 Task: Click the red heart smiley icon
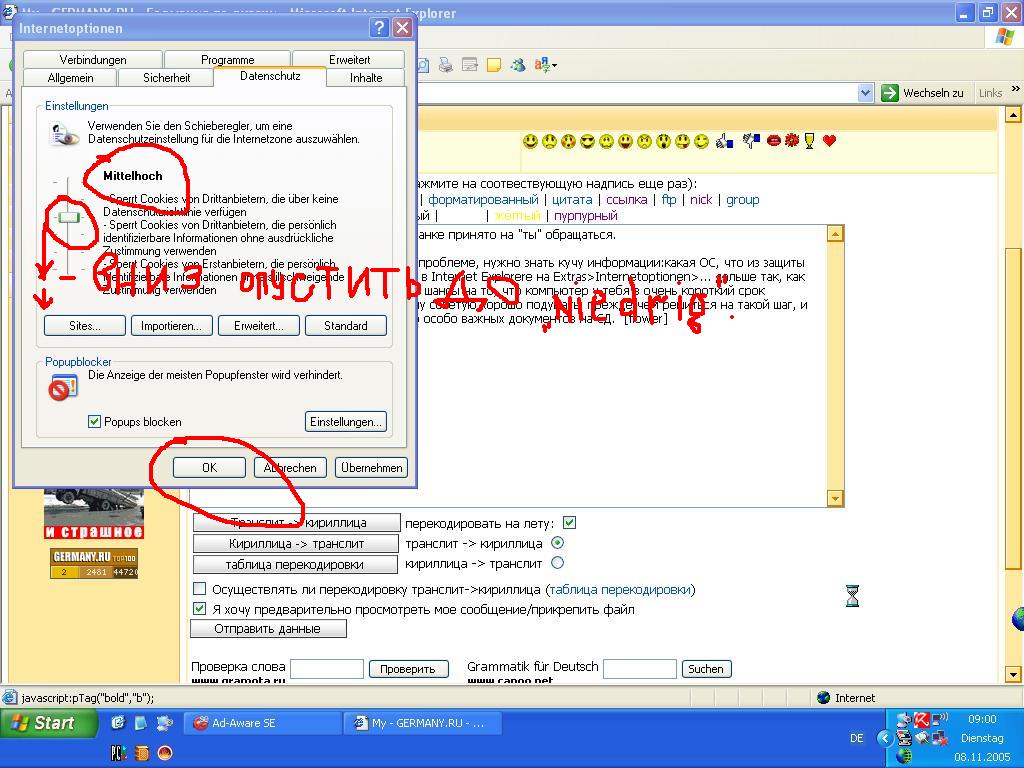click(829, 141)
